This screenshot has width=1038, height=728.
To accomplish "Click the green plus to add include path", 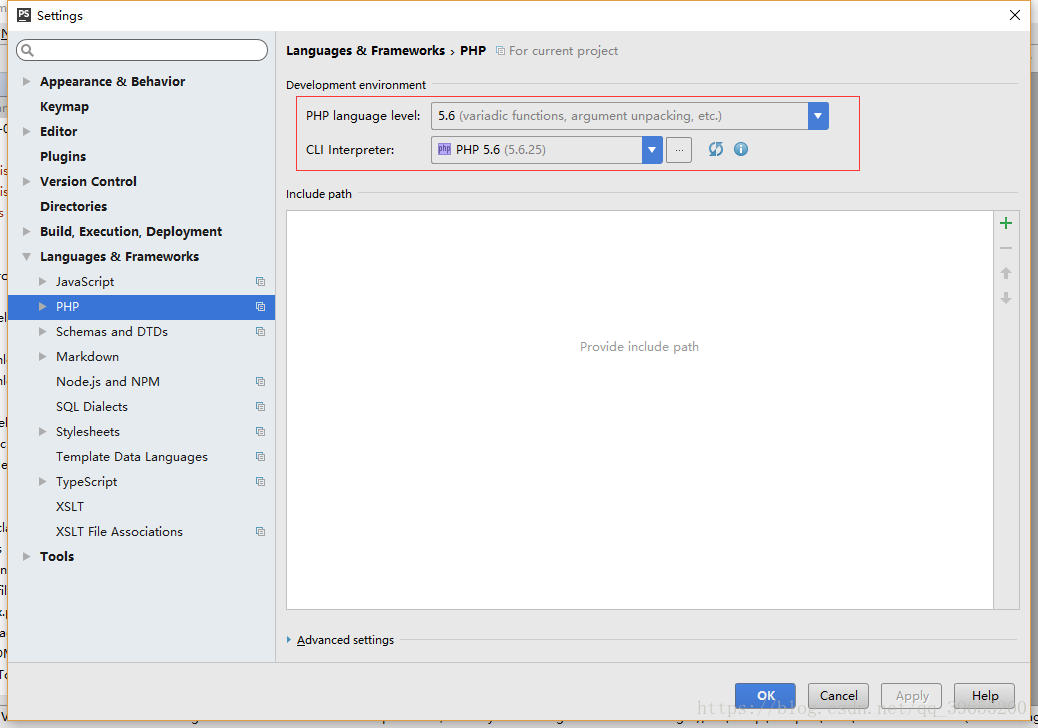I will [x=1006, y=223].
